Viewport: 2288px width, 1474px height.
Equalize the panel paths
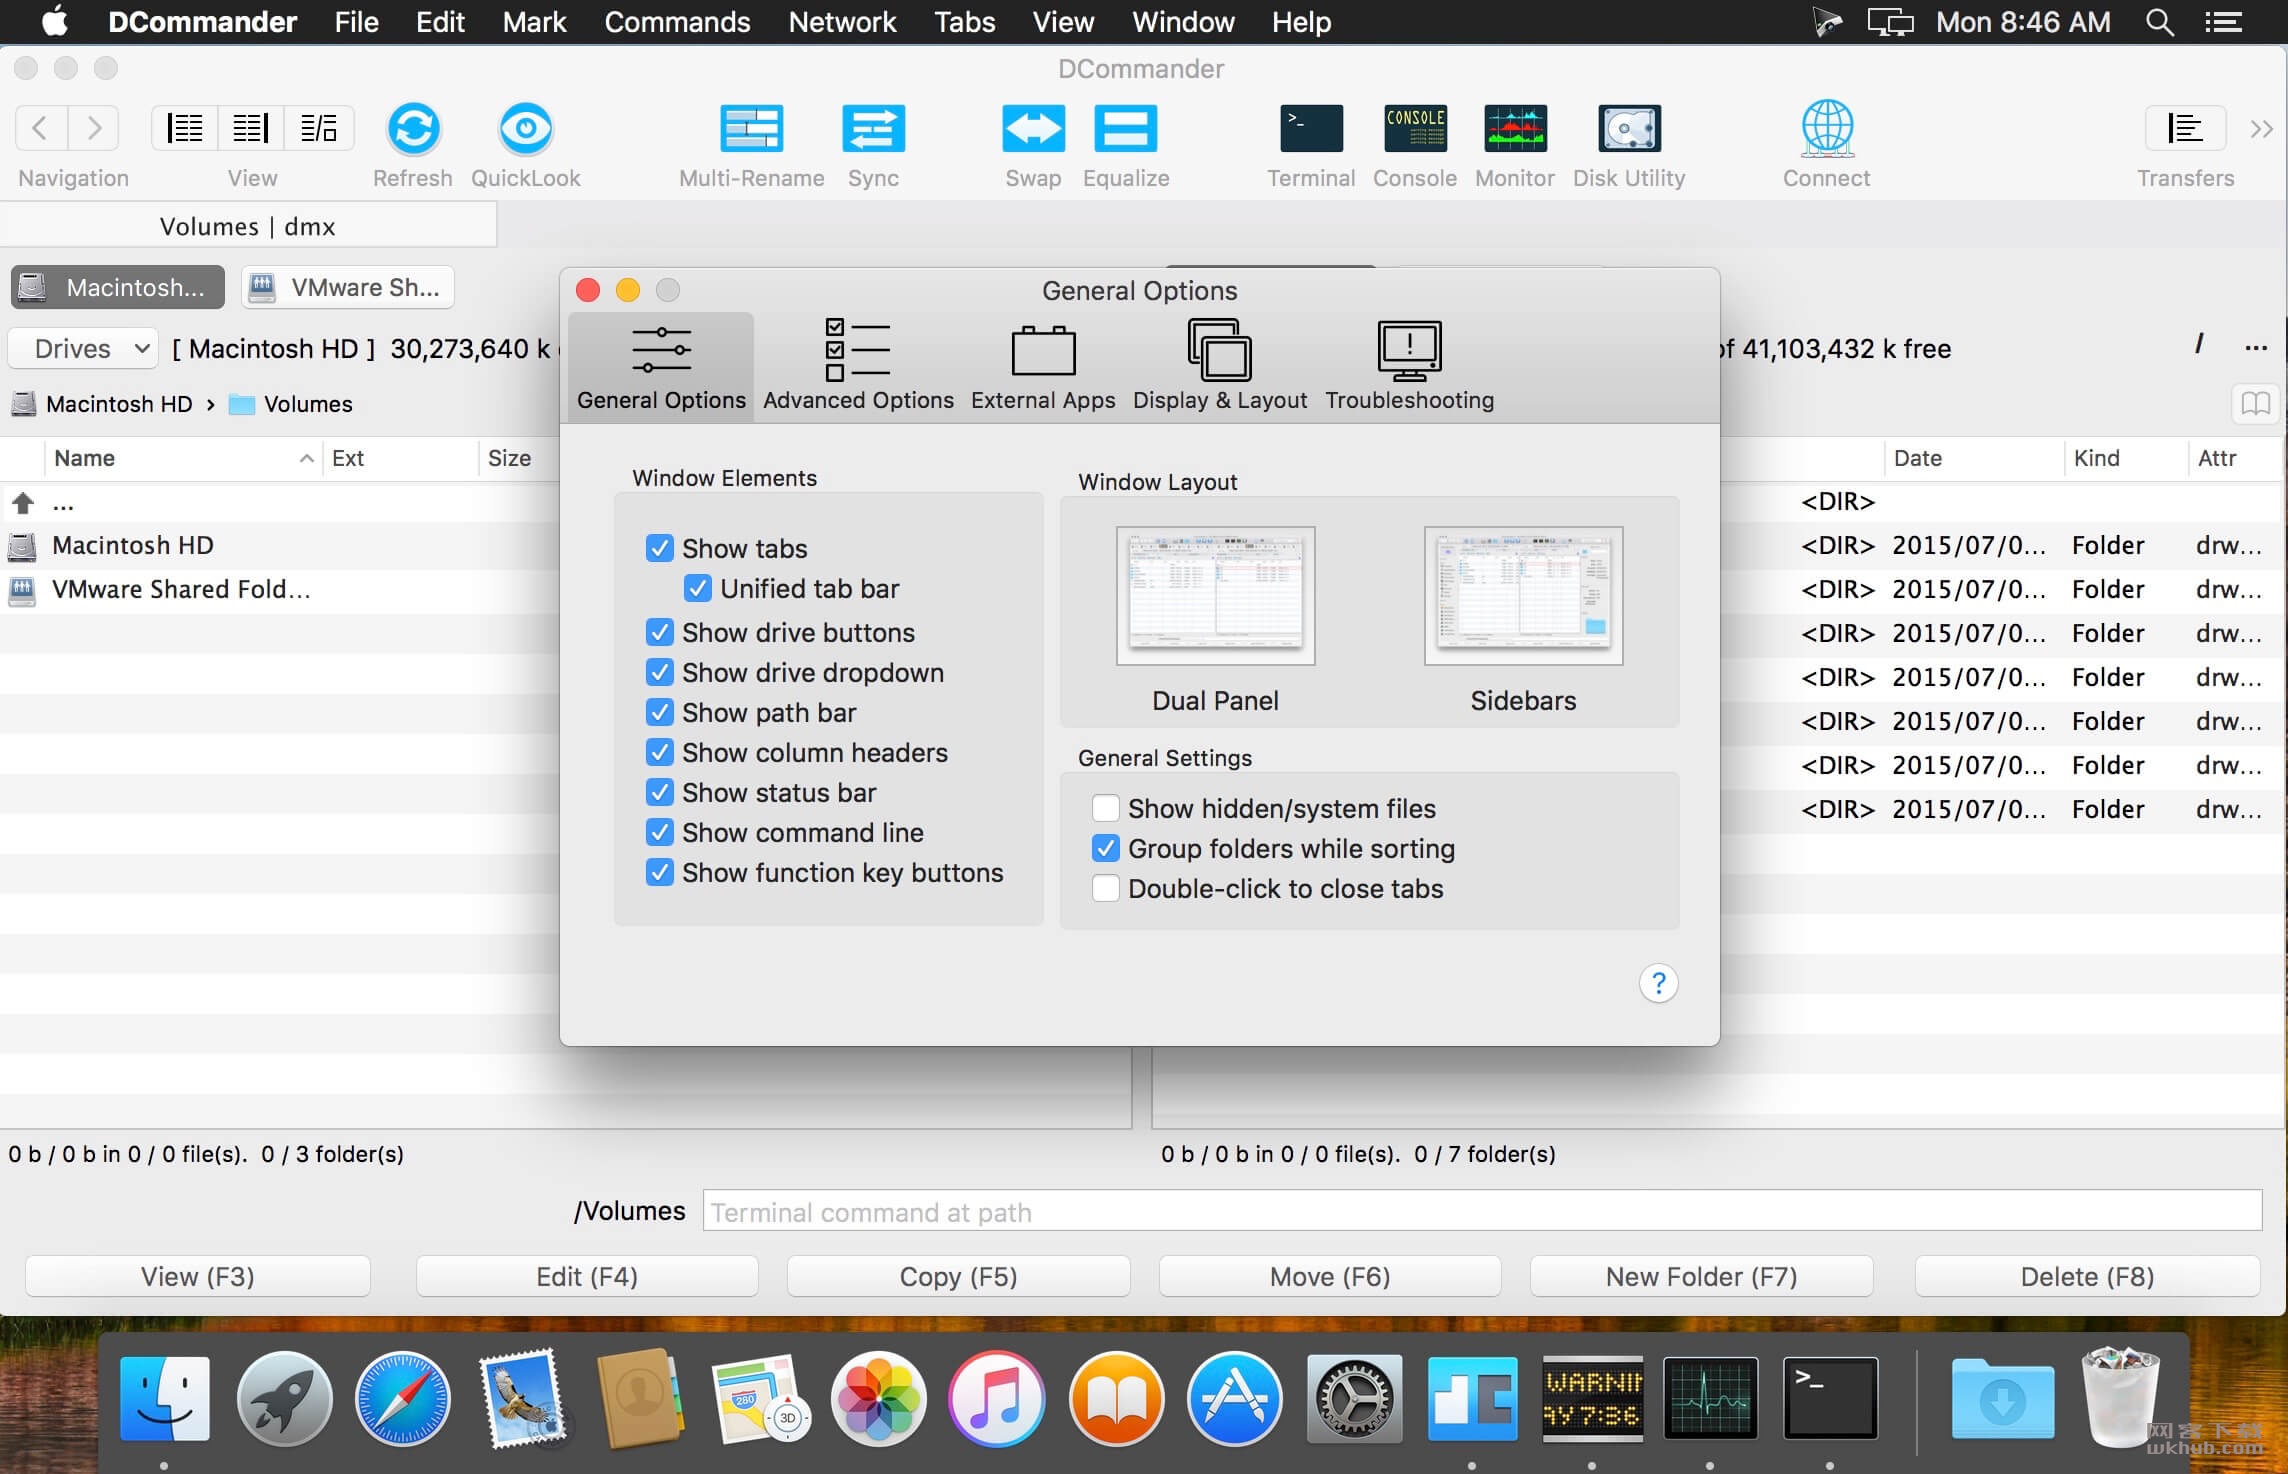tap(1125, 129)
